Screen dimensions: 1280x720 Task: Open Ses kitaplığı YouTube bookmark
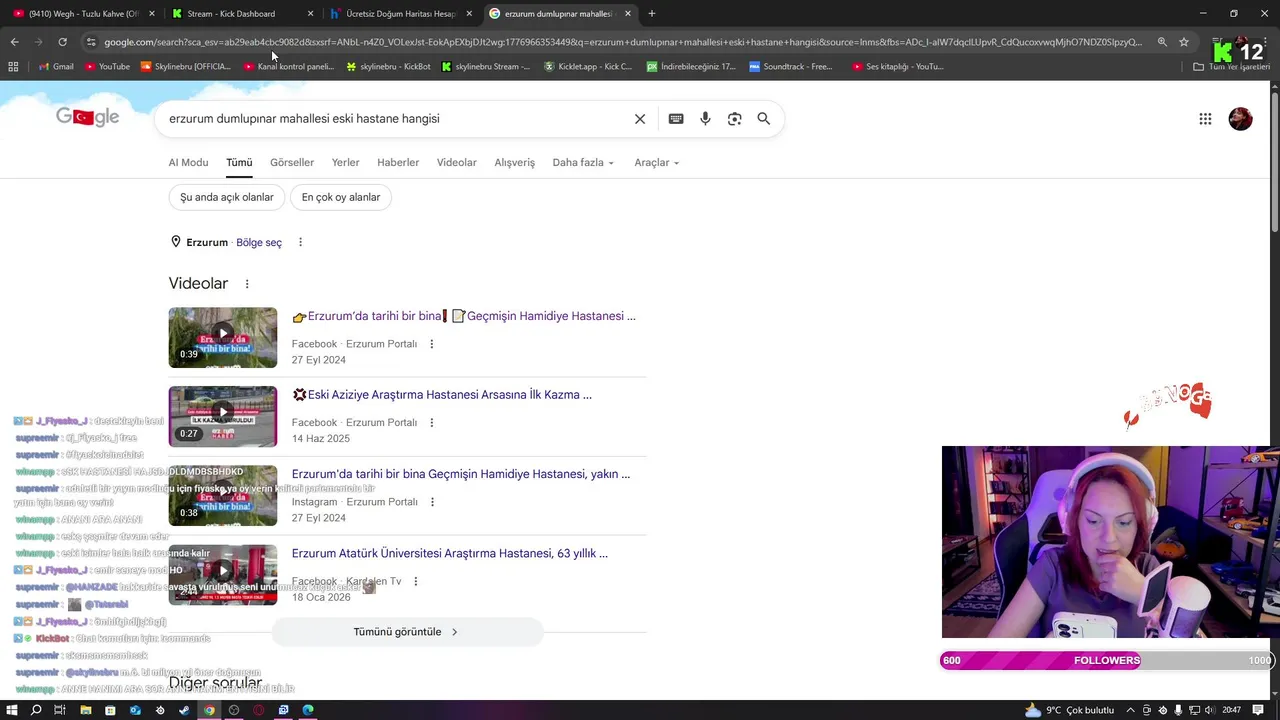(897, 66)
